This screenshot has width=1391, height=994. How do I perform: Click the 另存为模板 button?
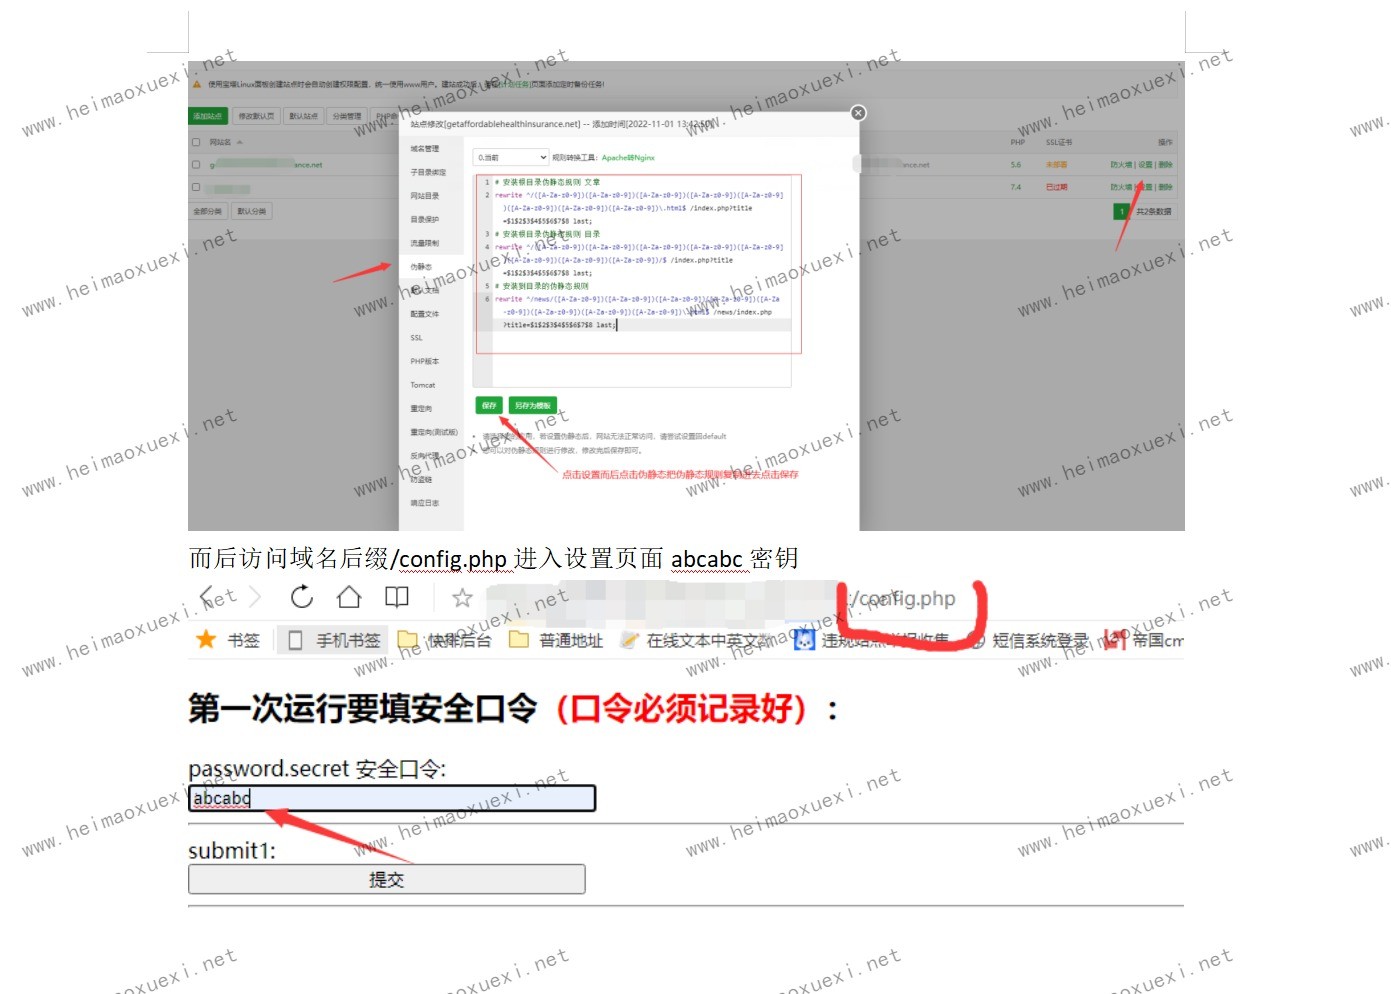click(x=533, y=405)
